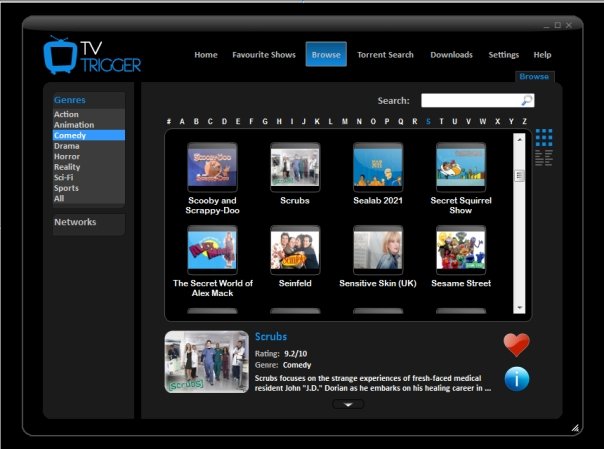Filter shows by letter A
The width and height of the screenshot is (604, 449).
tap(182, 121)
